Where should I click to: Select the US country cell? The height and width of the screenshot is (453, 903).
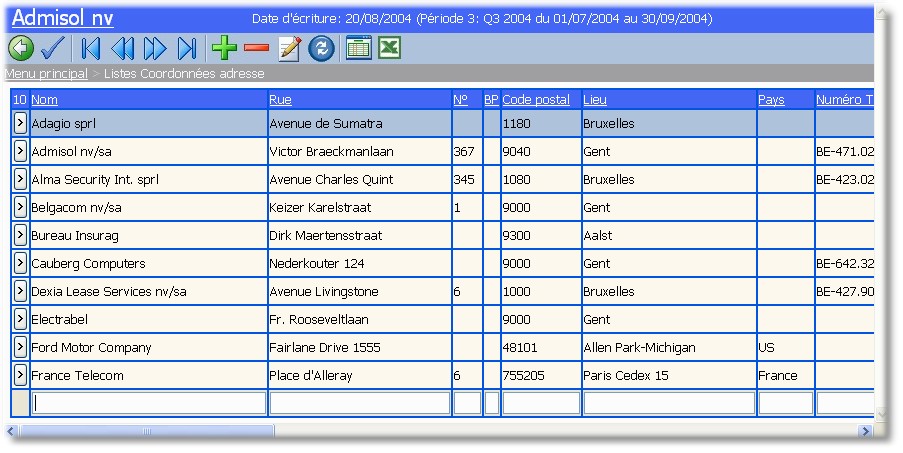coord(786,348)
